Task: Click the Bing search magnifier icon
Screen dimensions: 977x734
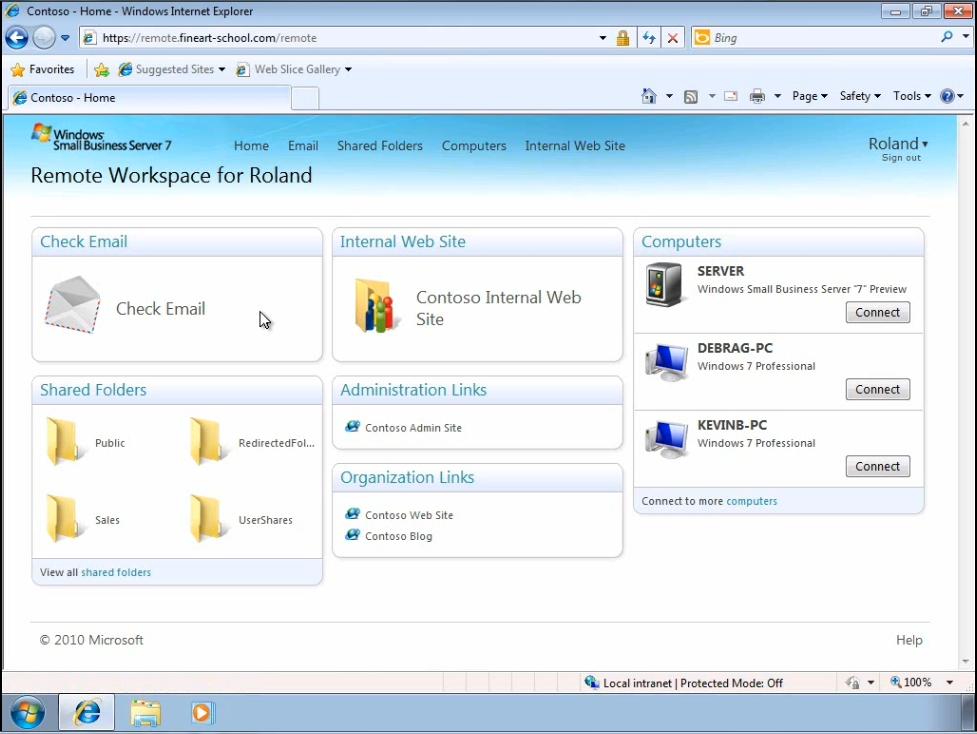Action: pyautogui.click(x=947, y=37)
